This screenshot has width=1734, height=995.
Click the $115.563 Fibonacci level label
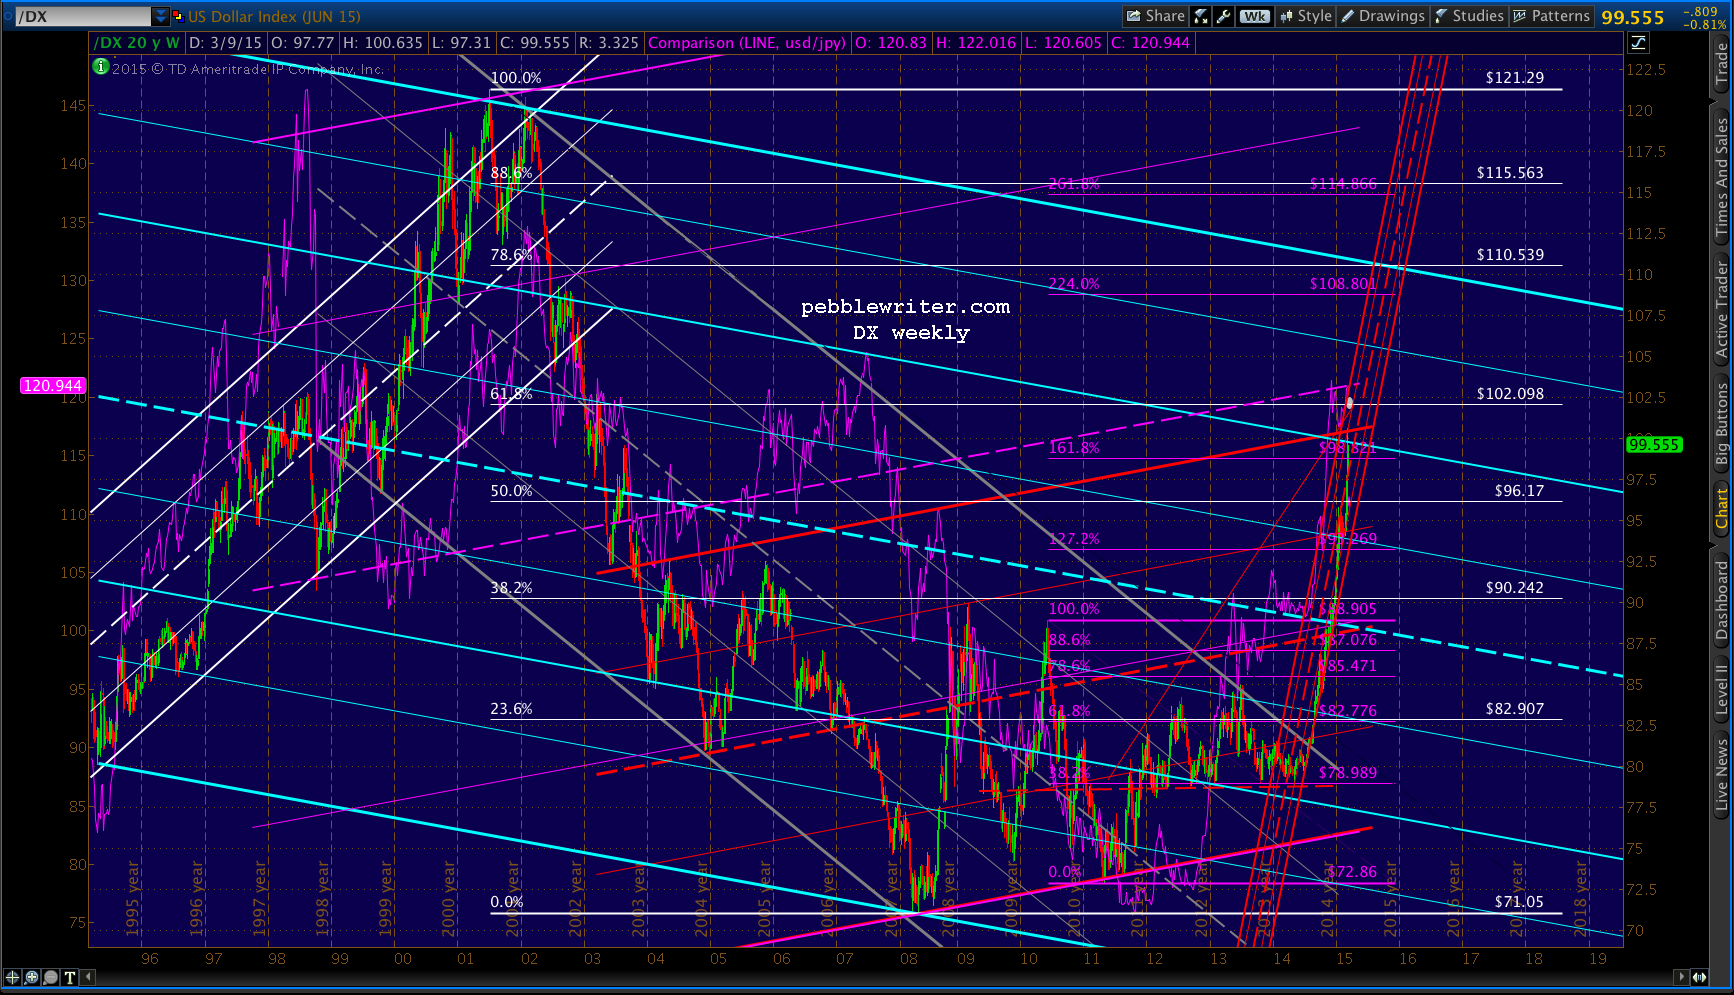(x=1510, y=172)
